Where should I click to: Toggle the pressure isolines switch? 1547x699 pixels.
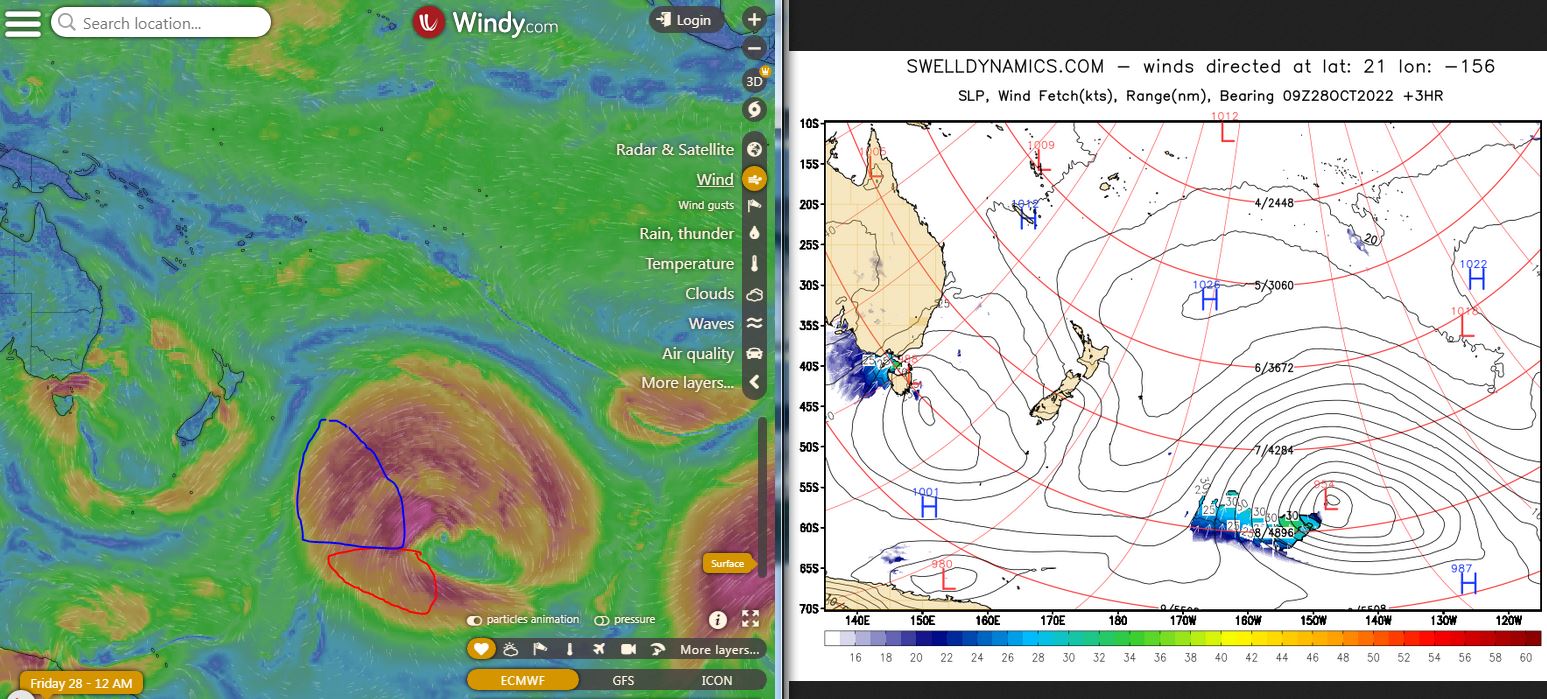coord(602,620)
